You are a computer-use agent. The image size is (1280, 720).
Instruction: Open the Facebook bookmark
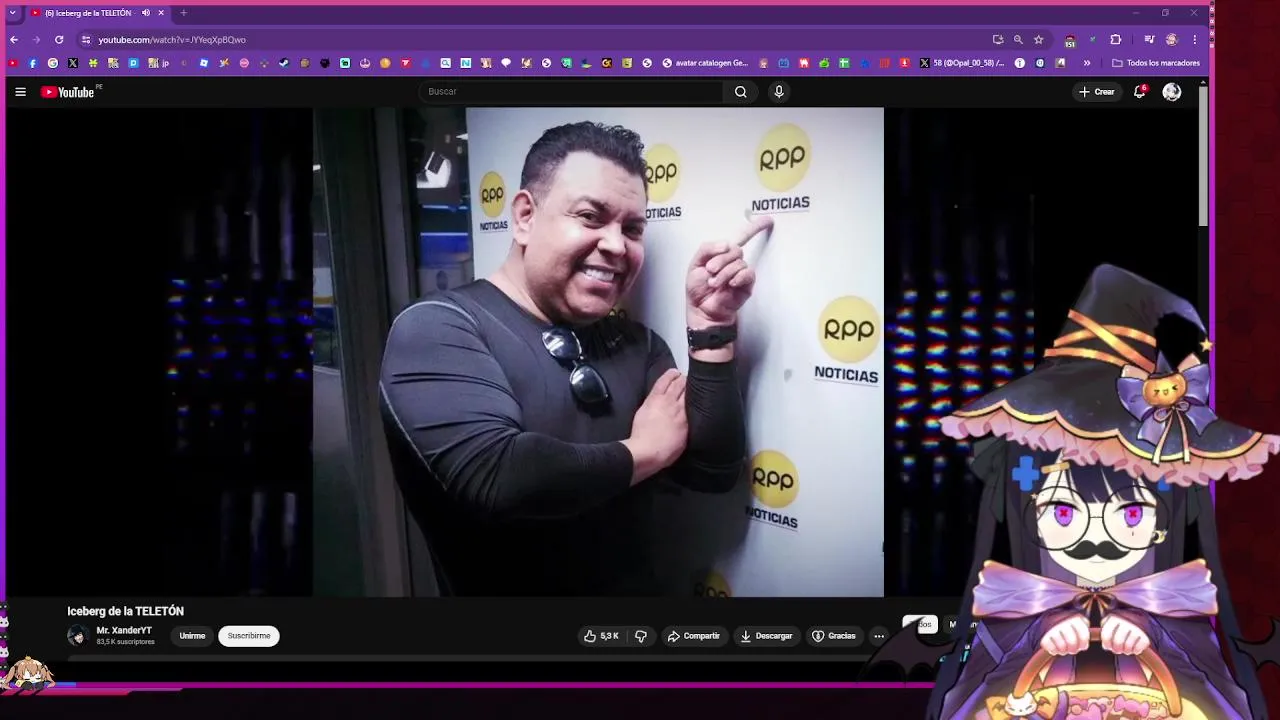click(x=33, y=63)
